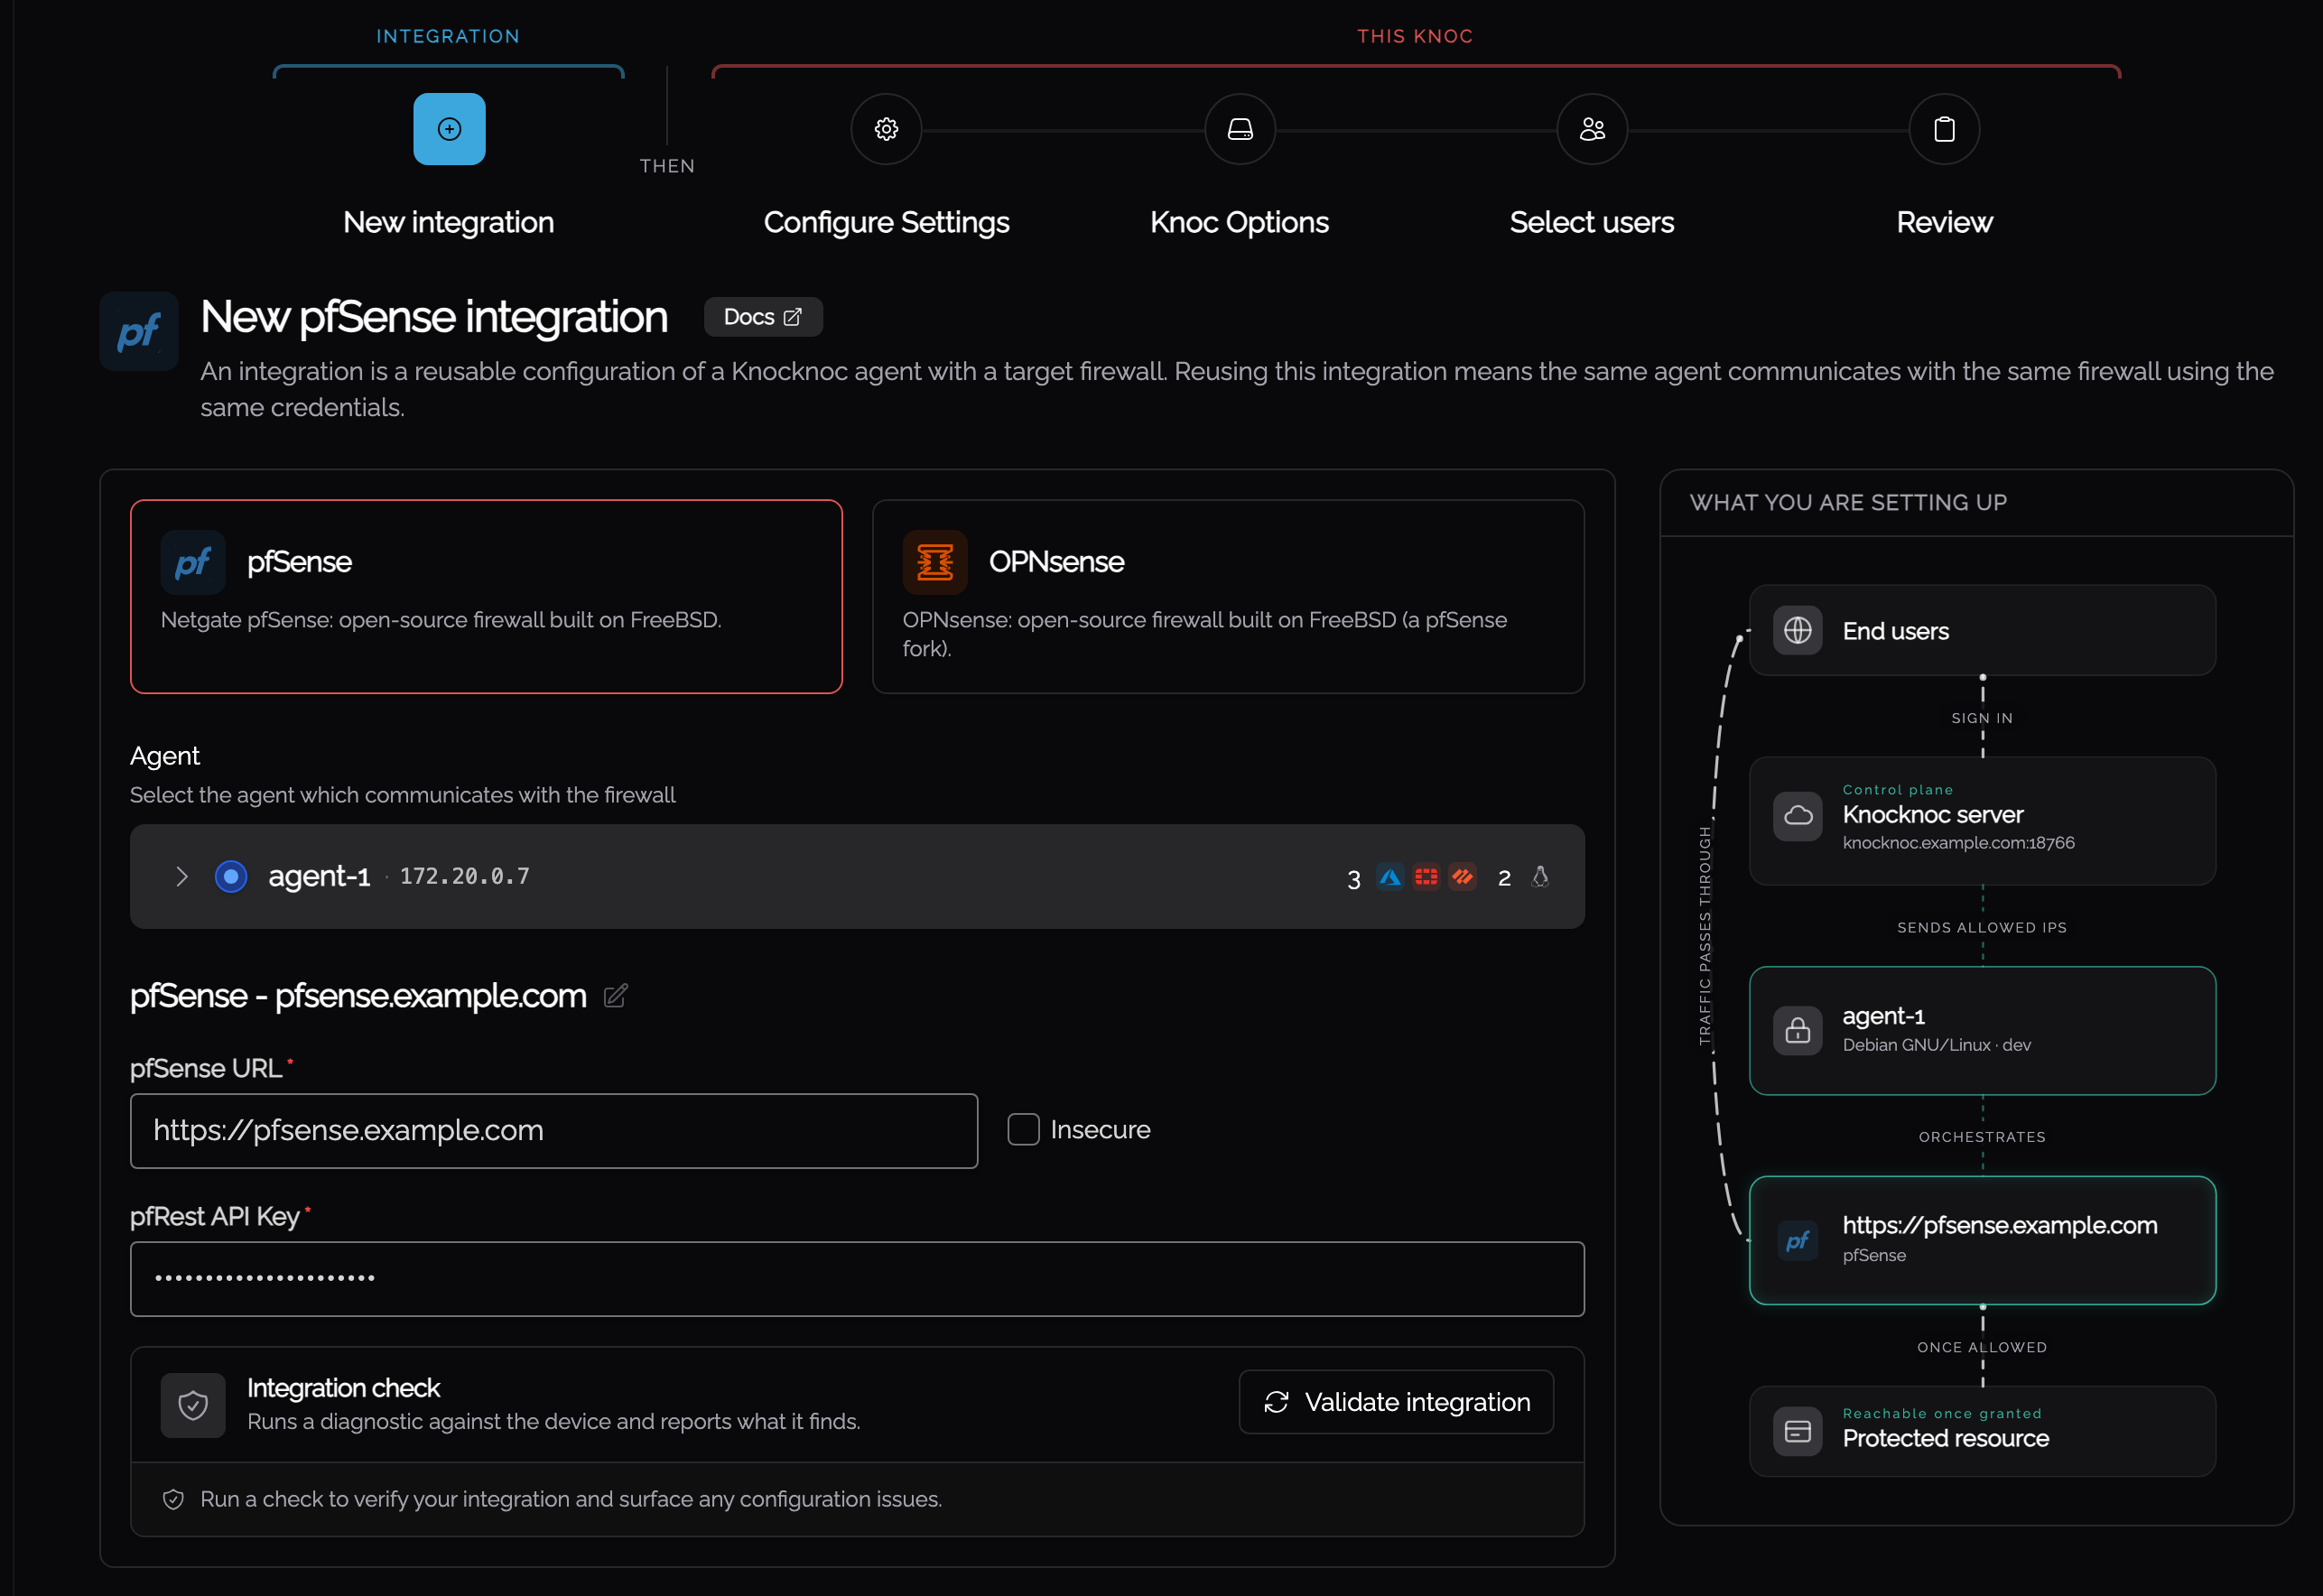
Task: Select the Configure Settings step label
Action: coord(886,222)
